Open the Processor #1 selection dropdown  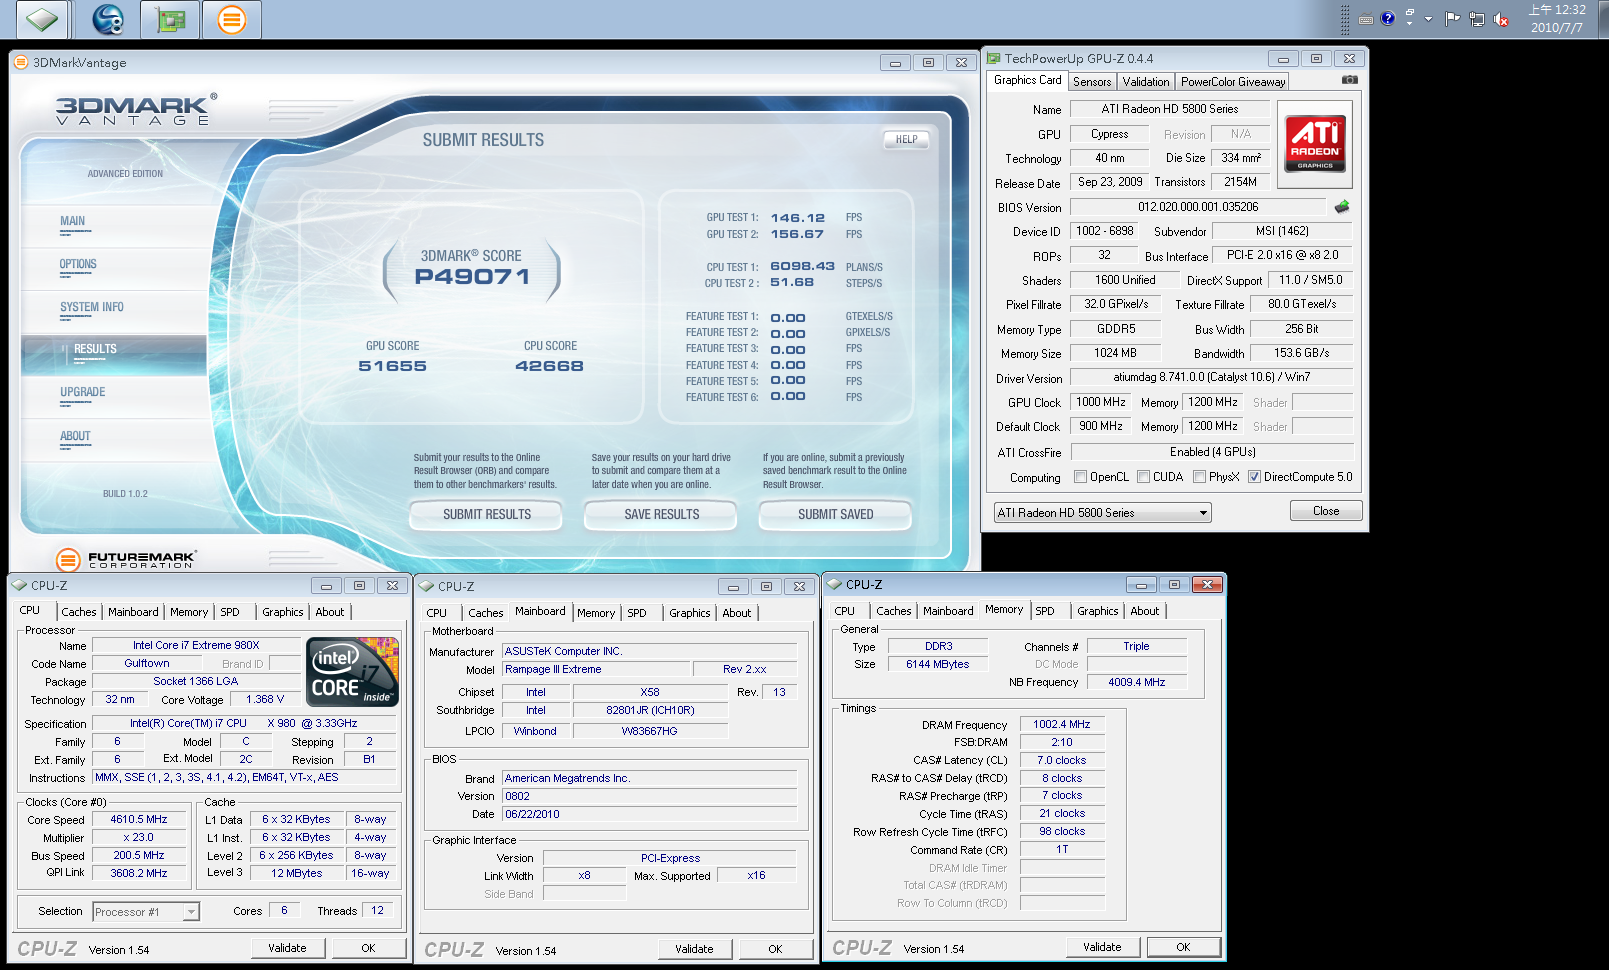(146, 912)
